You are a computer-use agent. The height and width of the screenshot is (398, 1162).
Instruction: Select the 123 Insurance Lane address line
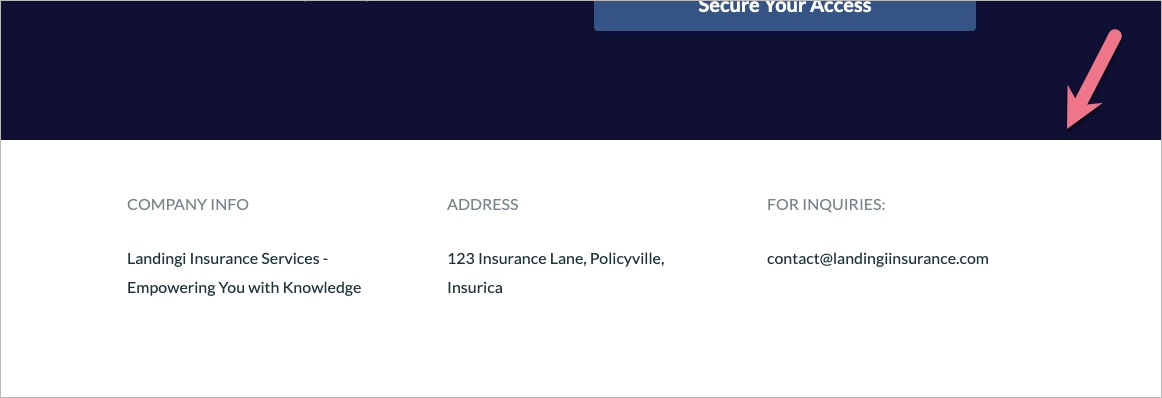click(x=556, y=259)
